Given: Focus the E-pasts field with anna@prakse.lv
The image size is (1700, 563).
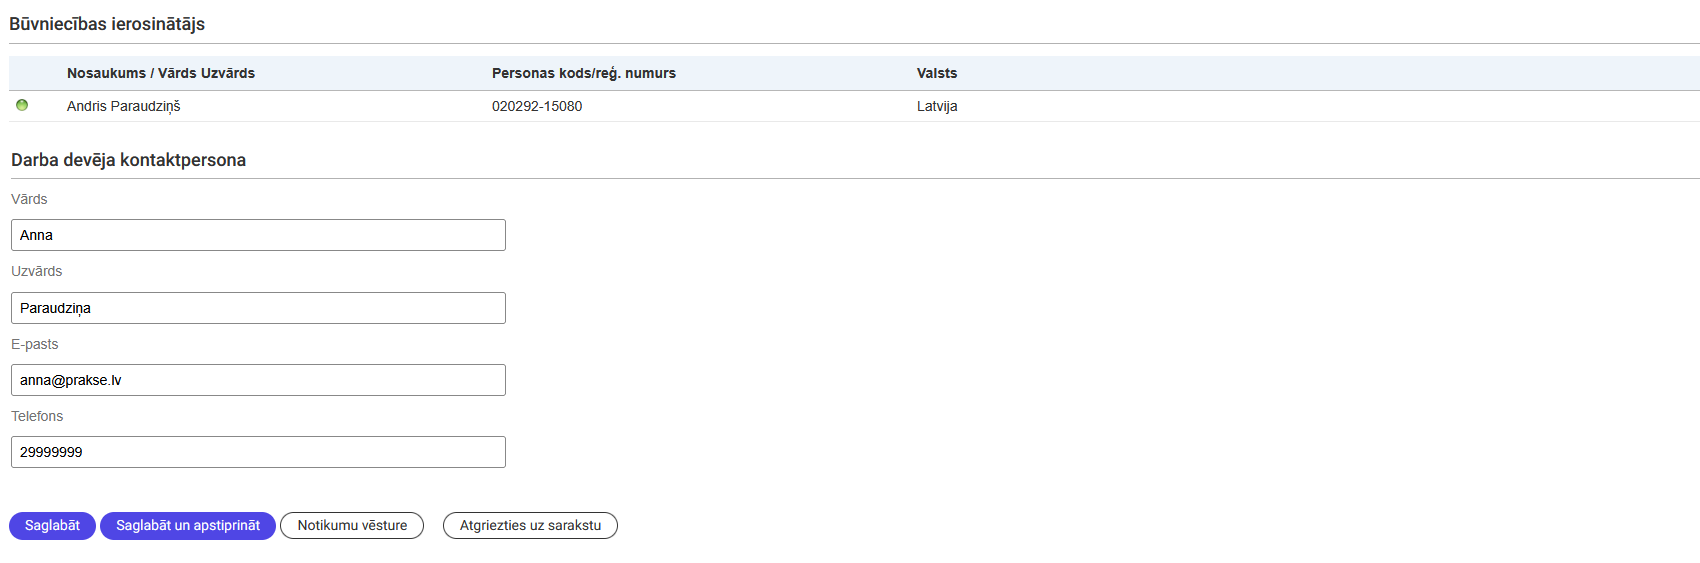Looking at the screenshot, I should click(258, 380).
